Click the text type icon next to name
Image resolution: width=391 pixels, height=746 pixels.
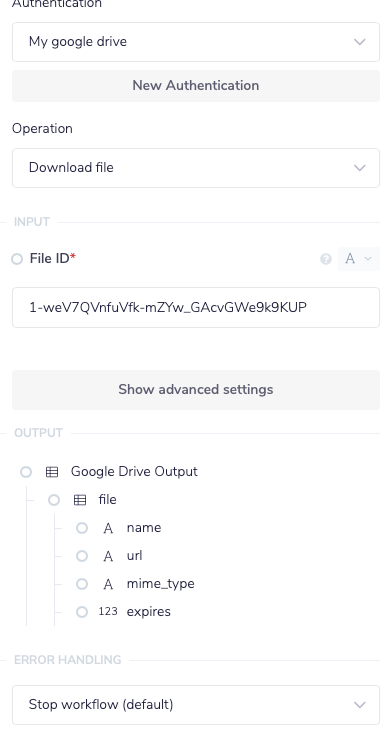[108, 528]
